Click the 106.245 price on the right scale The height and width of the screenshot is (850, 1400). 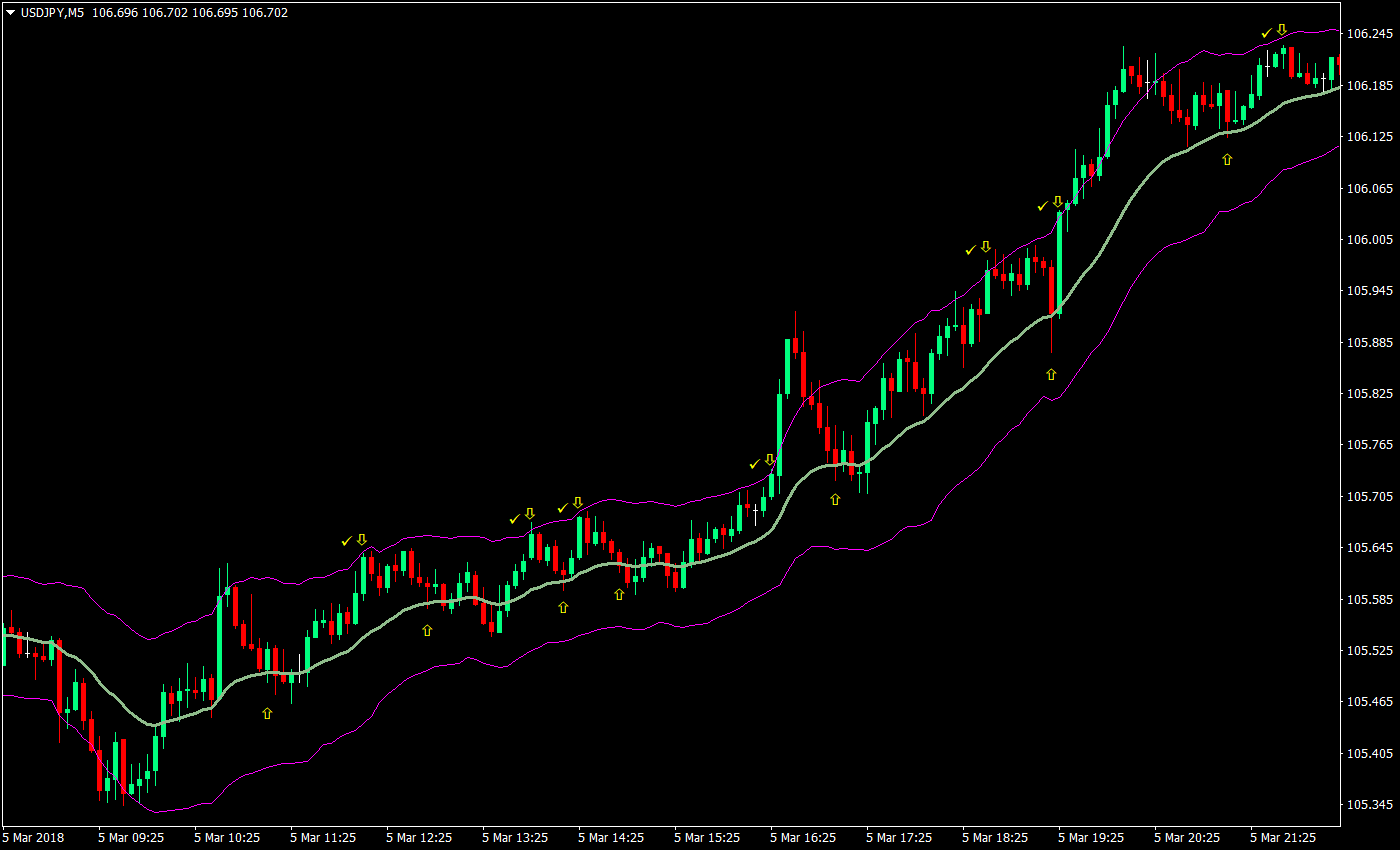[x=1368, y=31]
